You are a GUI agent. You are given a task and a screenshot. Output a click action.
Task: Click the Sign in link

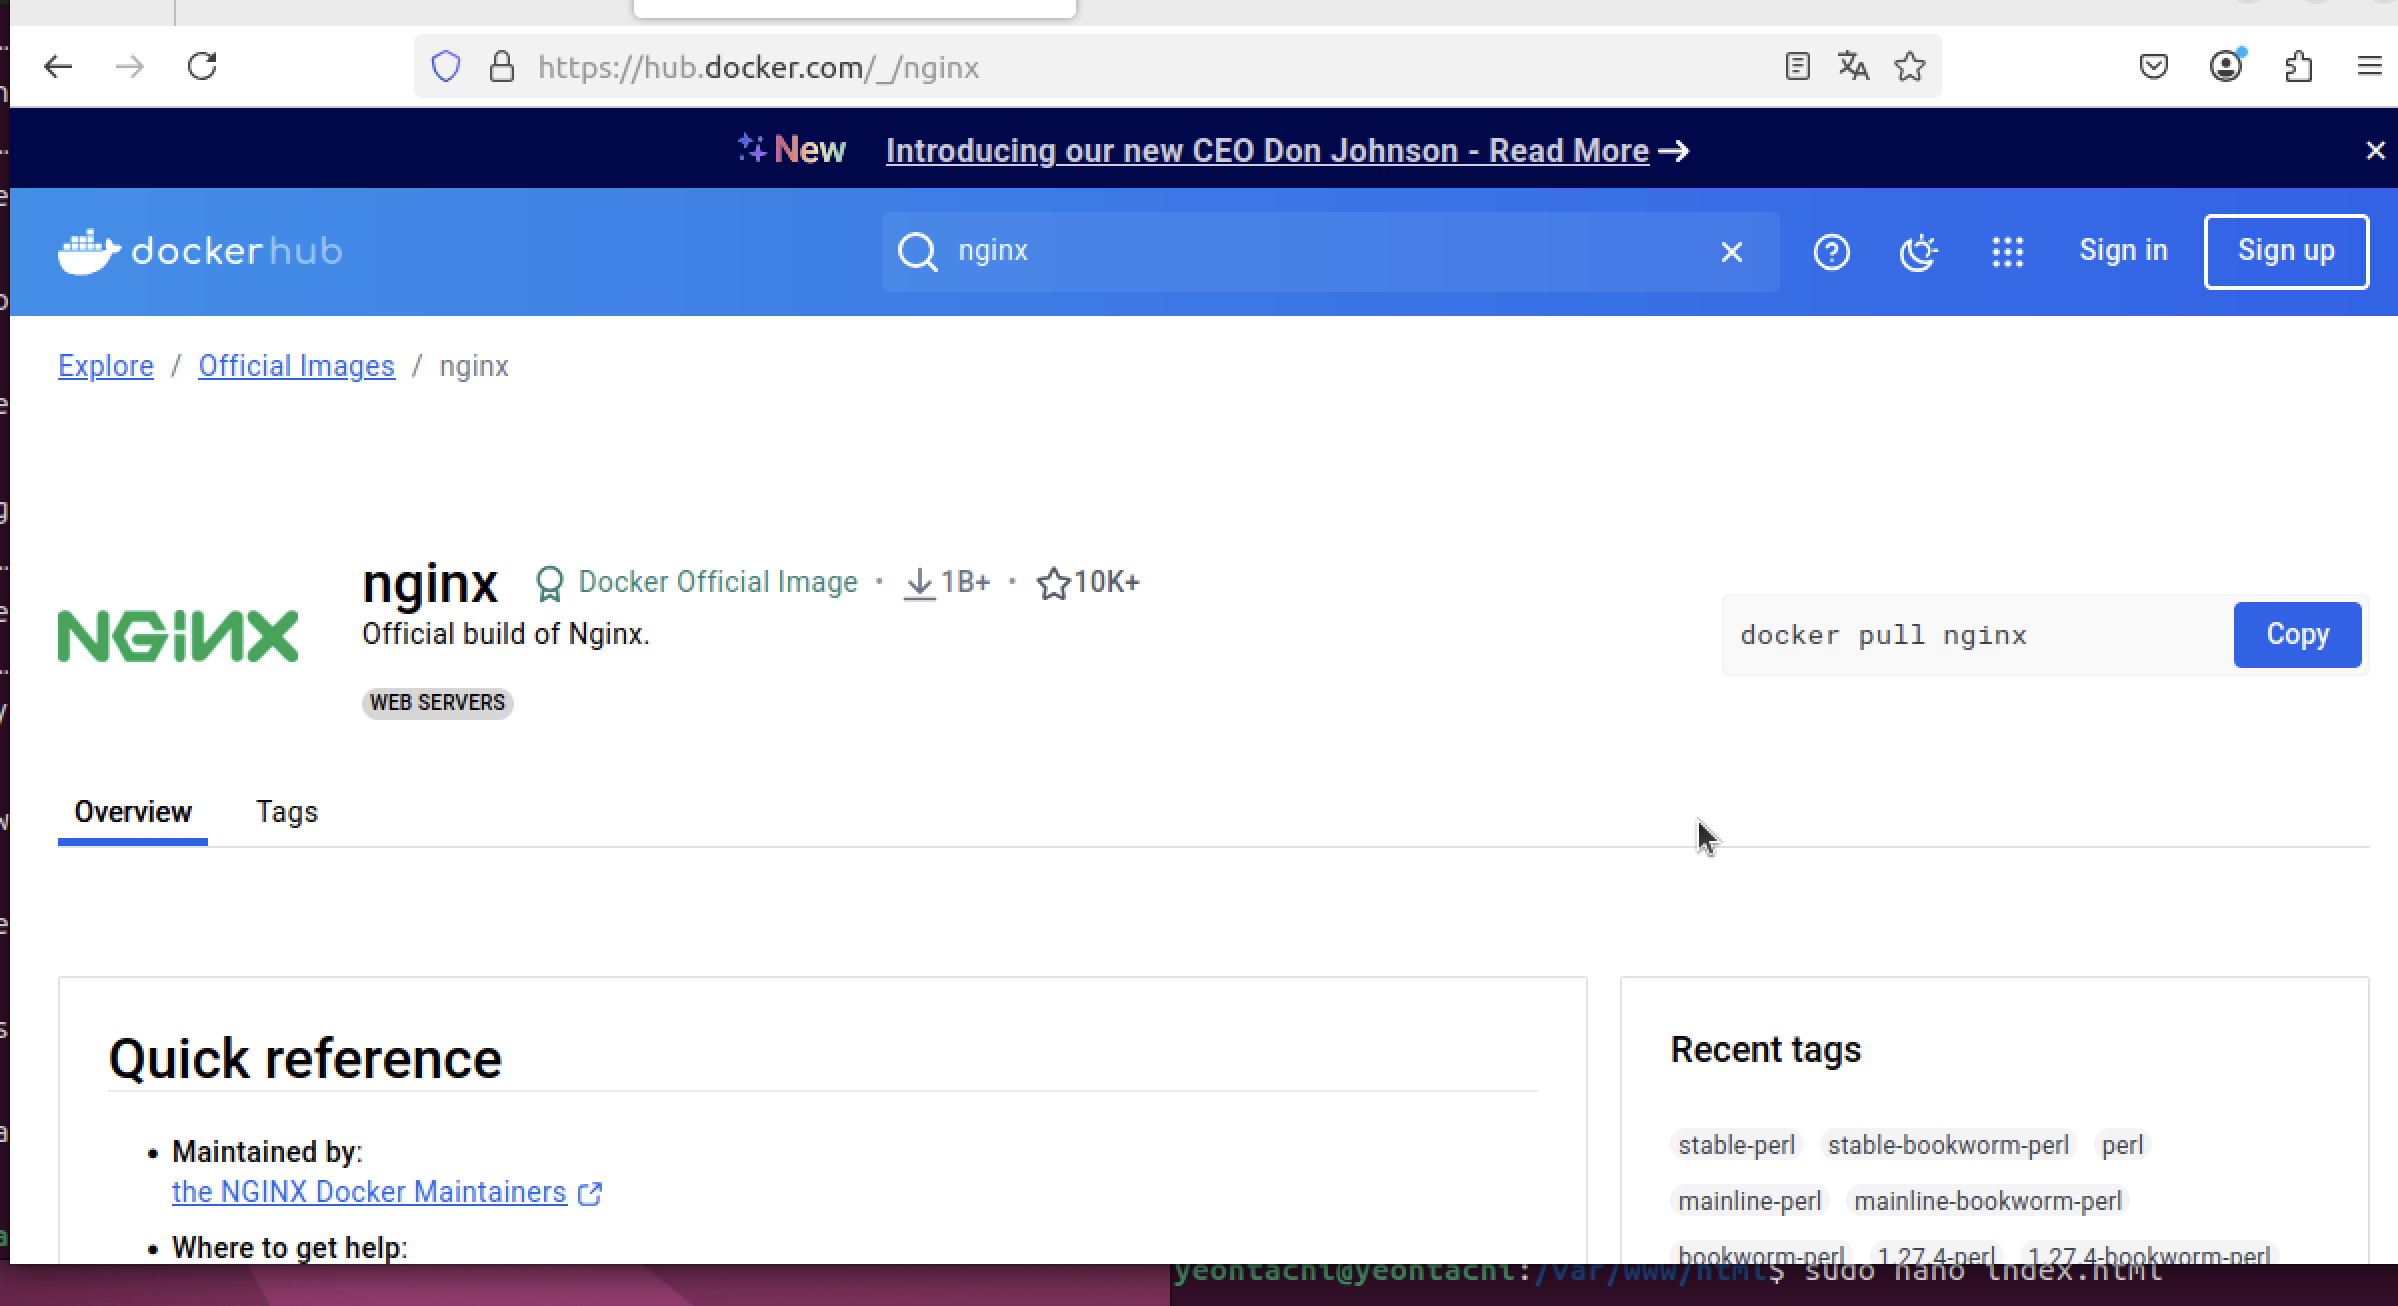(2123, 250)
